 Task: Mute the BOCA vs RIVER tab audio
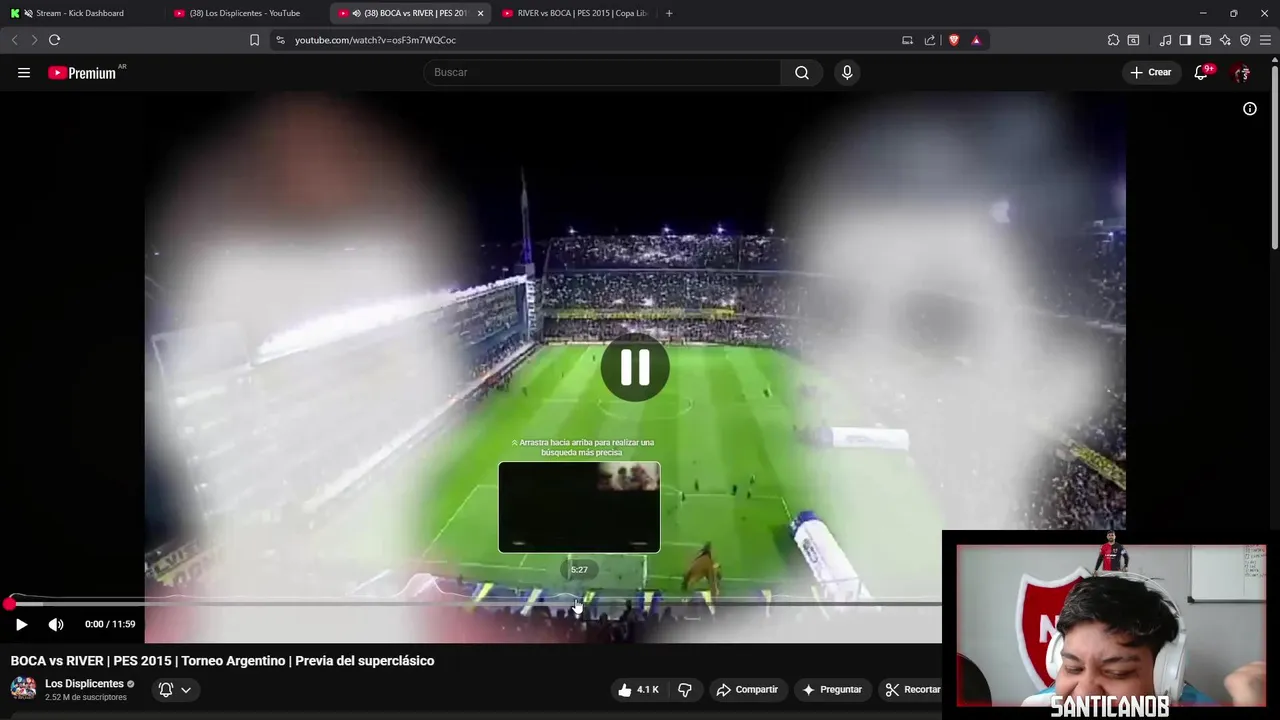[x=357, y=13]
